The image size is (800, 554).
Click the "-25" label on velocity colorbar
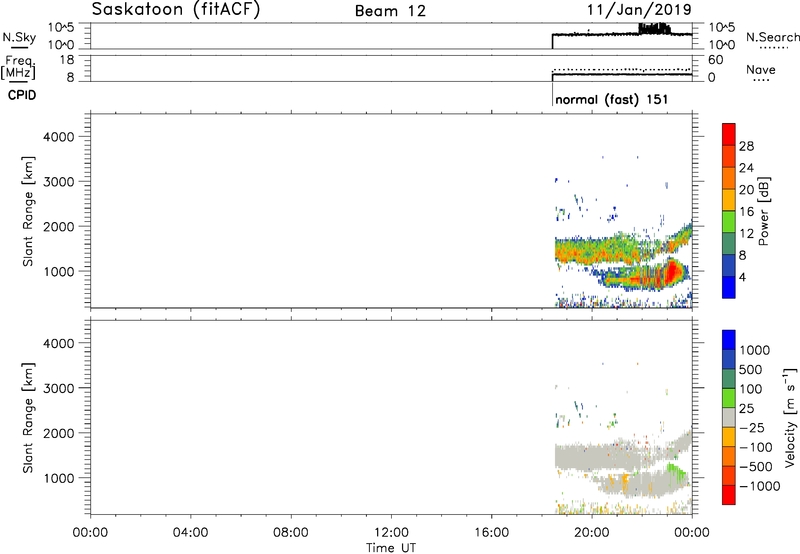pos(752,427)
